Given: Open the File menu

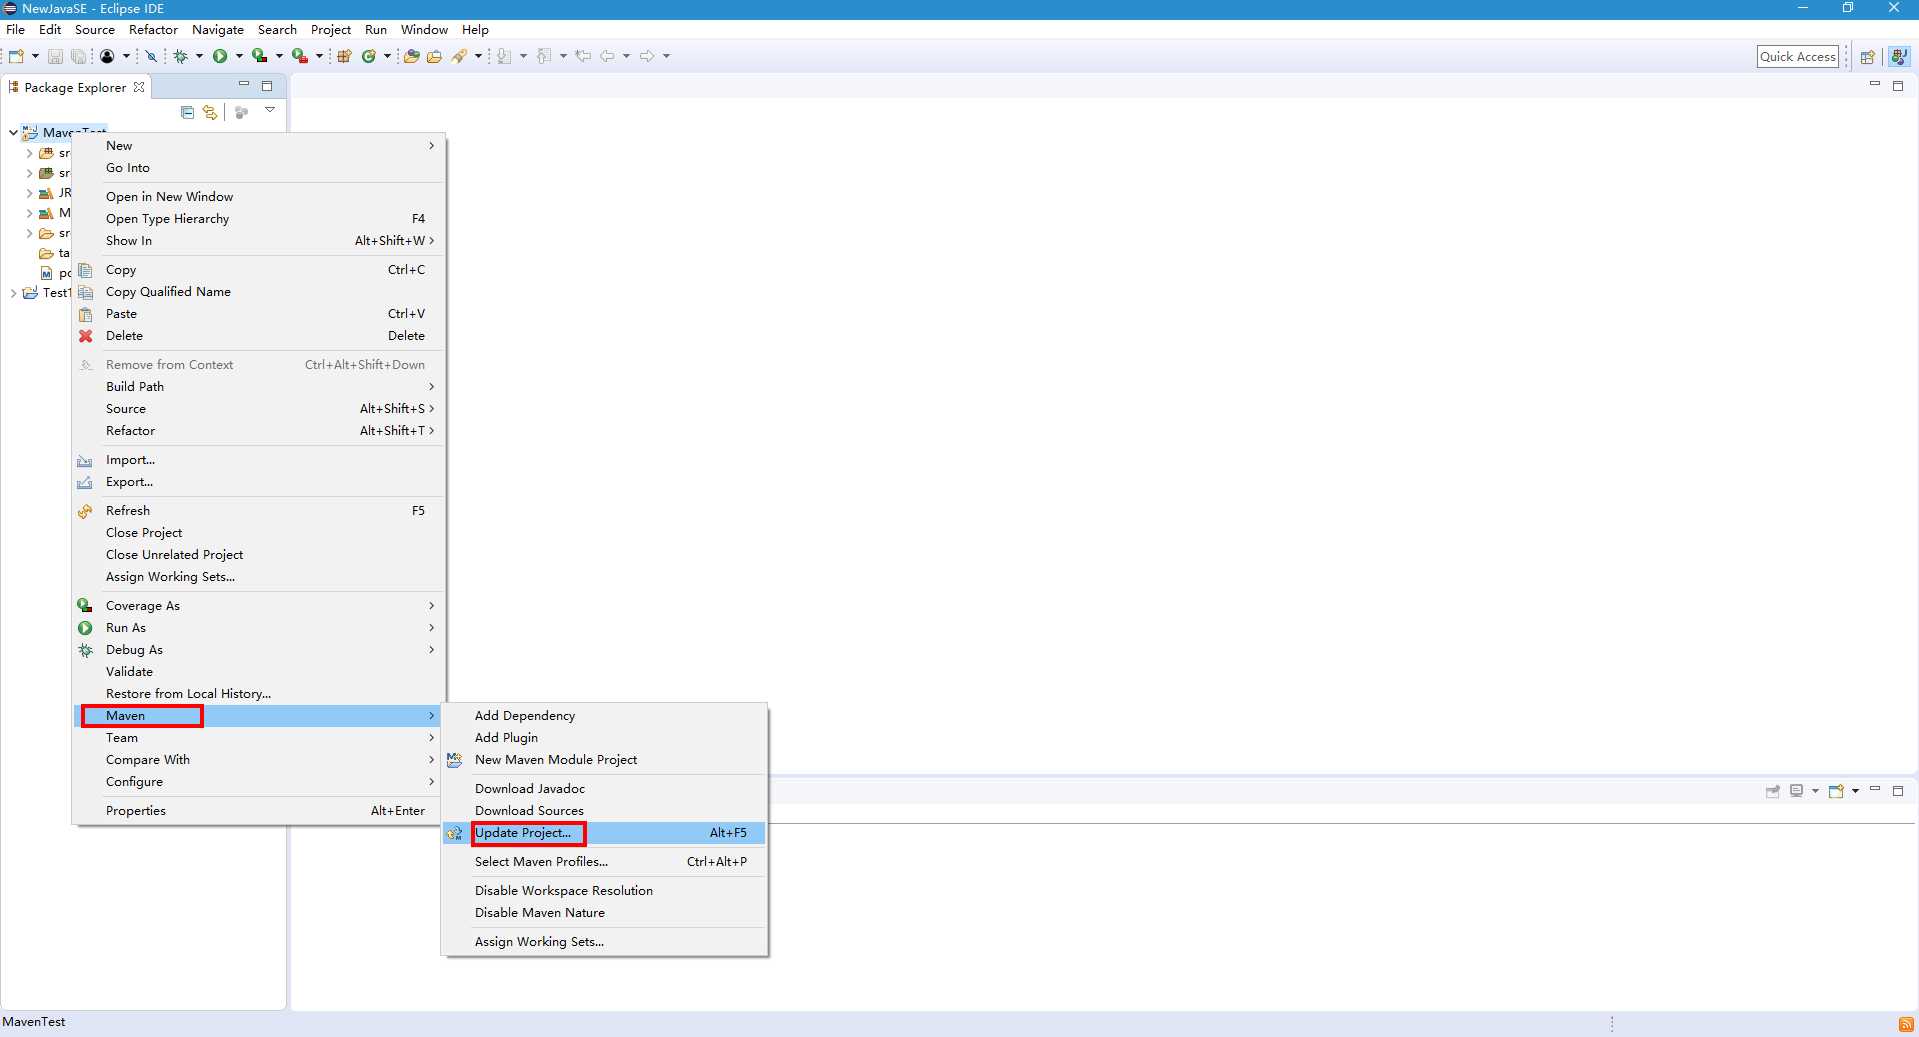Looking at the screenshot, I should 15,29.
